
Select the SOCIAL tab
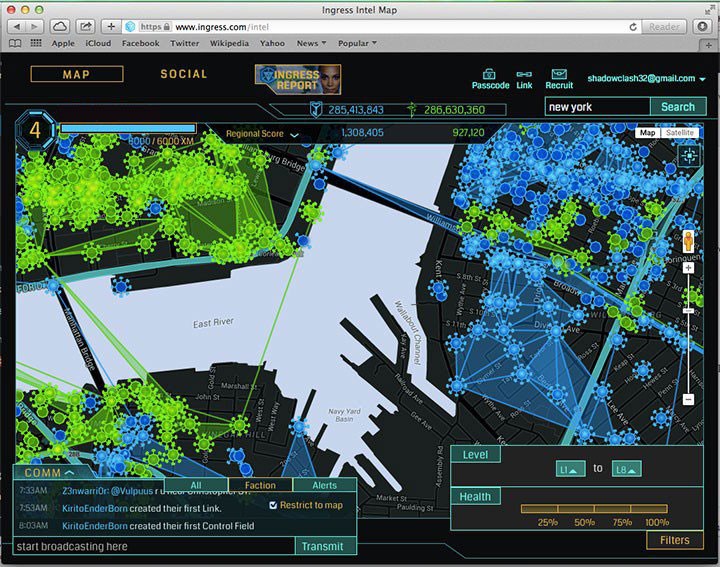pyautogui.click(x=184, y=74)
